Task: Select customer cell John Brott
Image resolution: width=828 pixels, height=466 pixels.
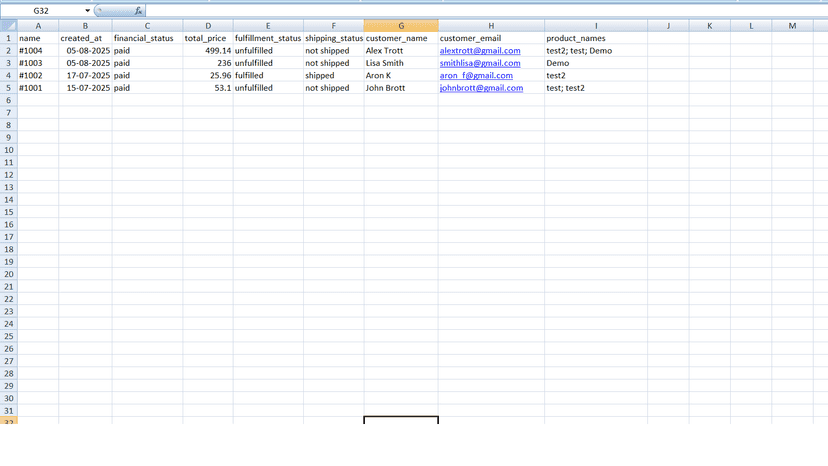Action: point(401,88)
